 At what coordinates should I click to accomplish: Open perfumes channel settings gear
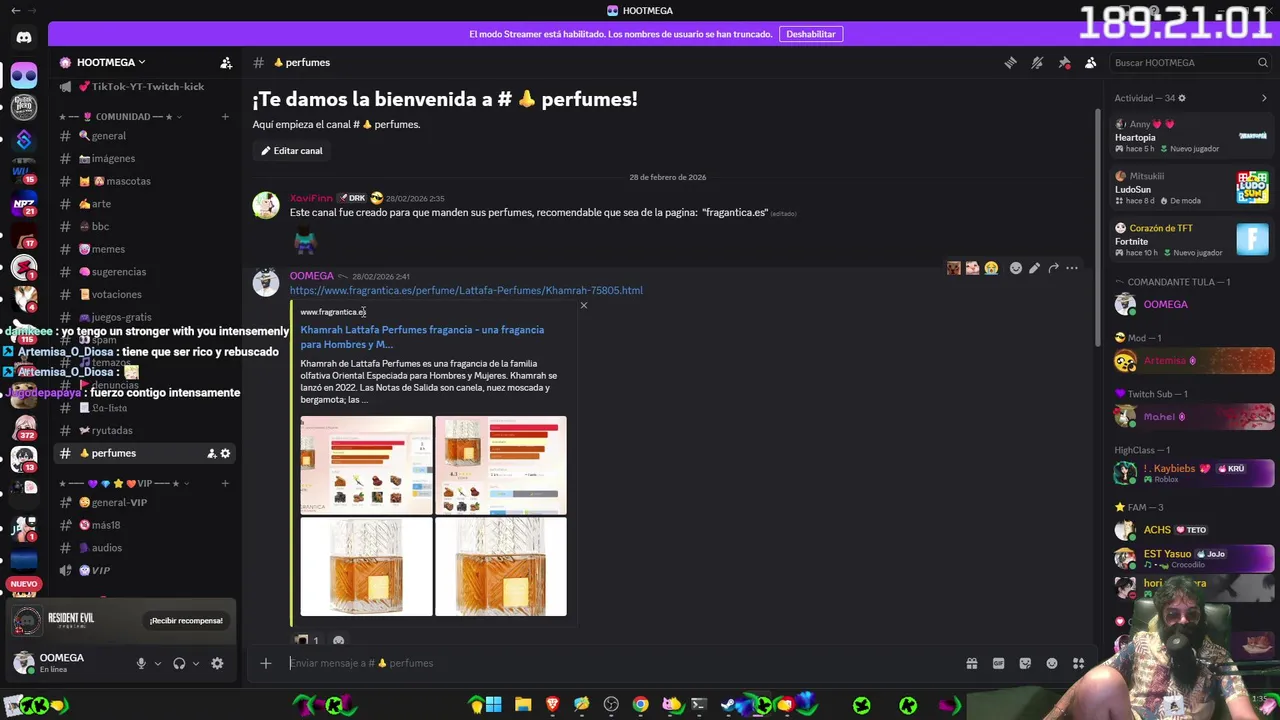[225, 453]
